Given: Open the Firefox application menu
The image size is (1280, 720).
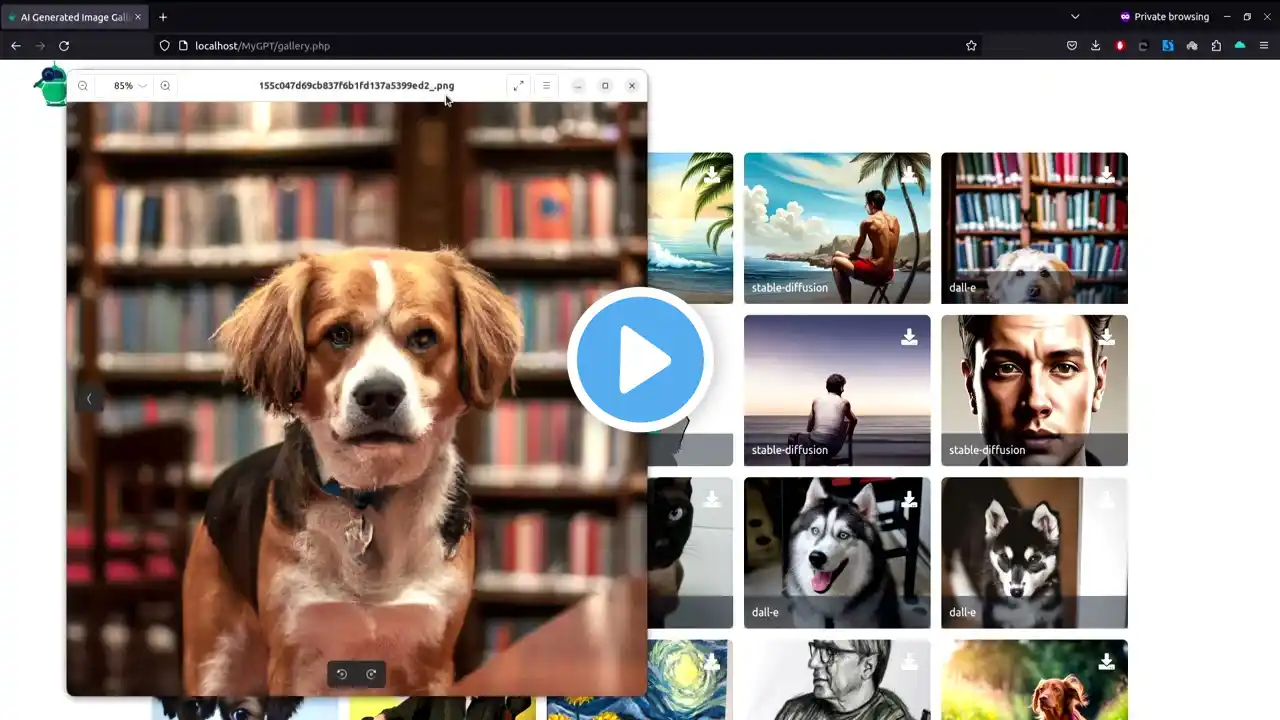Looking at the screenshot, I should 1264,46.
